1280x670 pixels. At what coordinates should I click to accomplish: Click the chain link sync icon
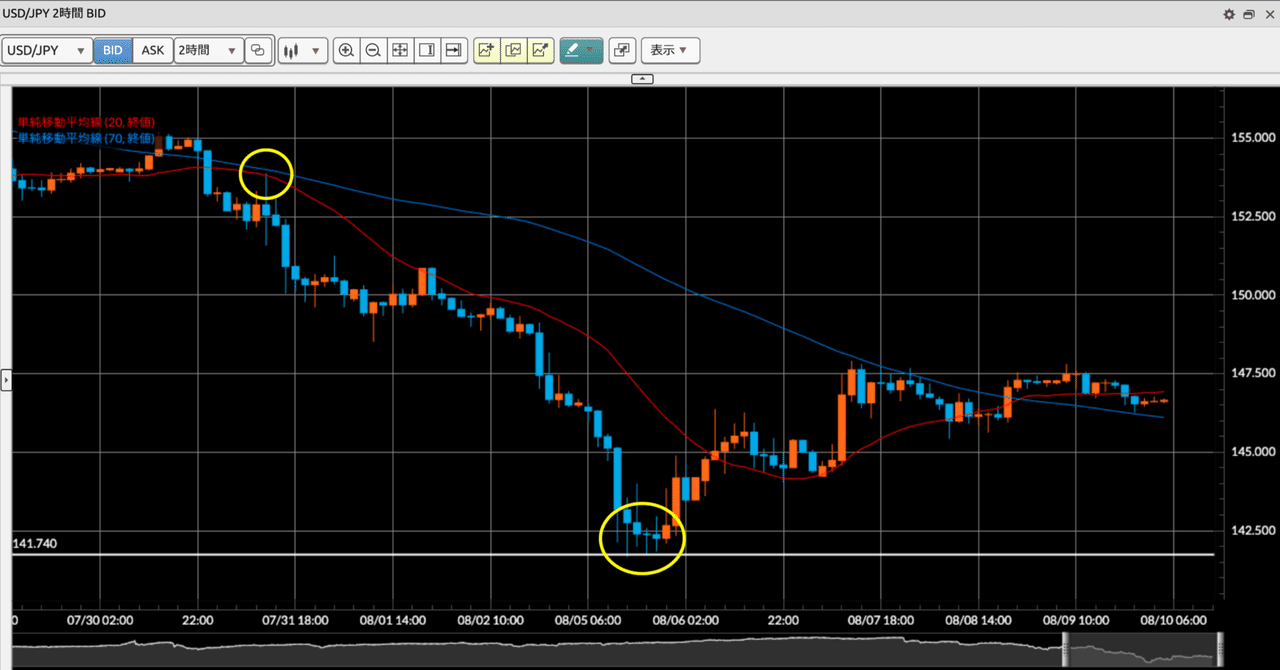pos(257,50)
